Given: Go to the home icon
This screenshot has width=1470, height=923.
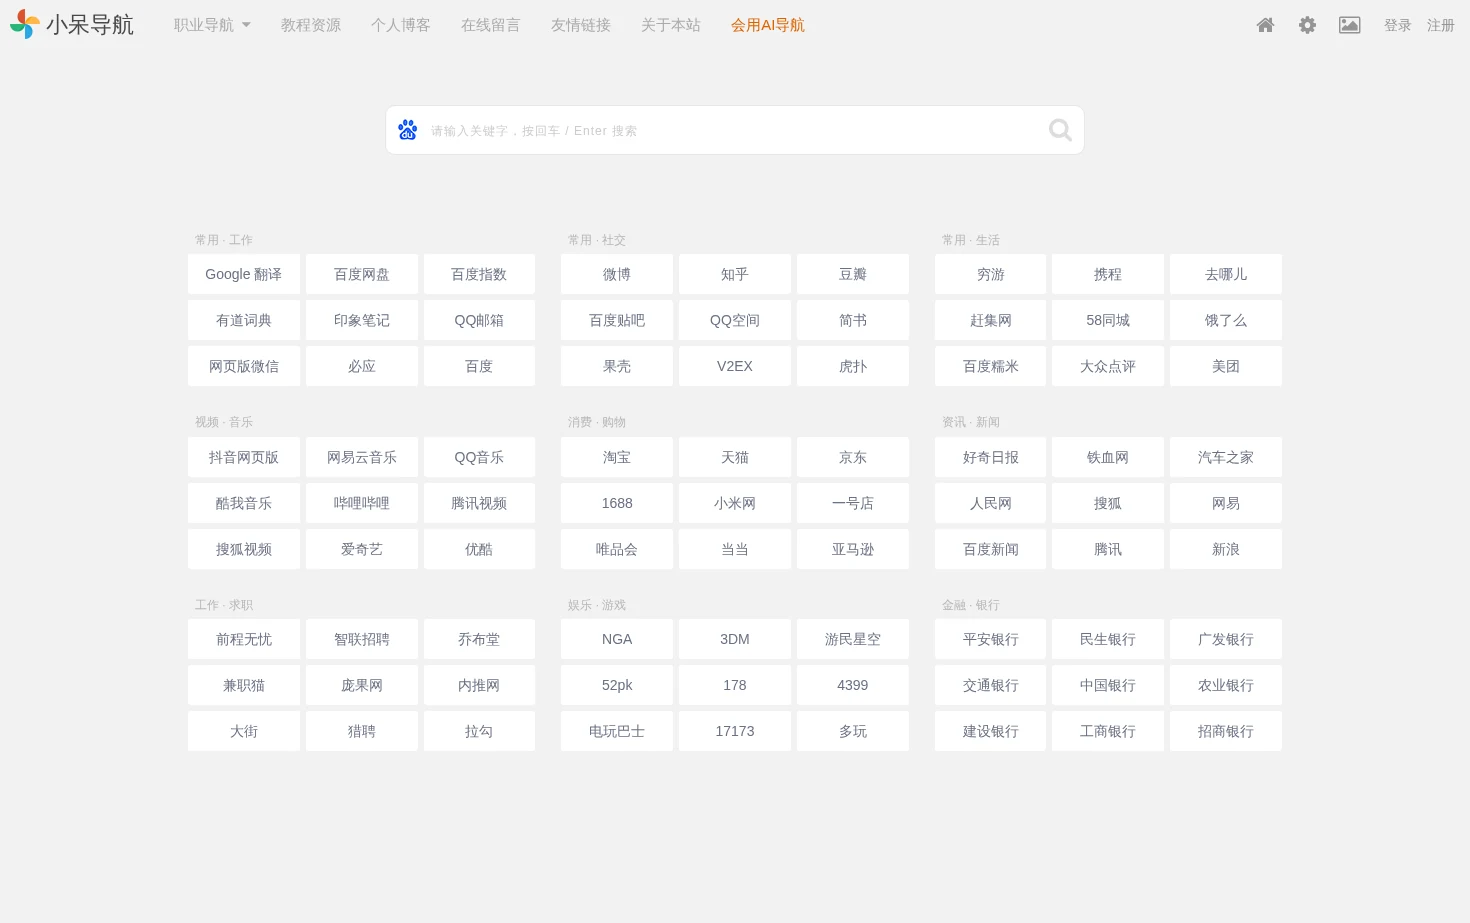Looking at the screenshot, I should pyautogui.click(x=1265, y=25).
